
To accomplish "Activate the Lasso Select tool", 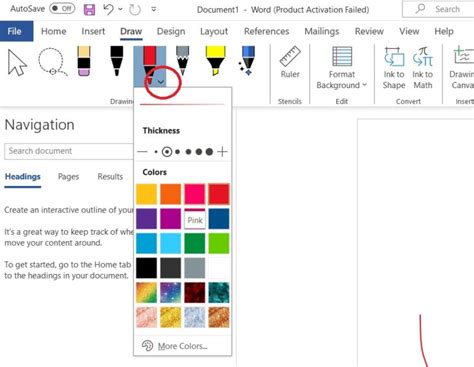I will 53,62.
